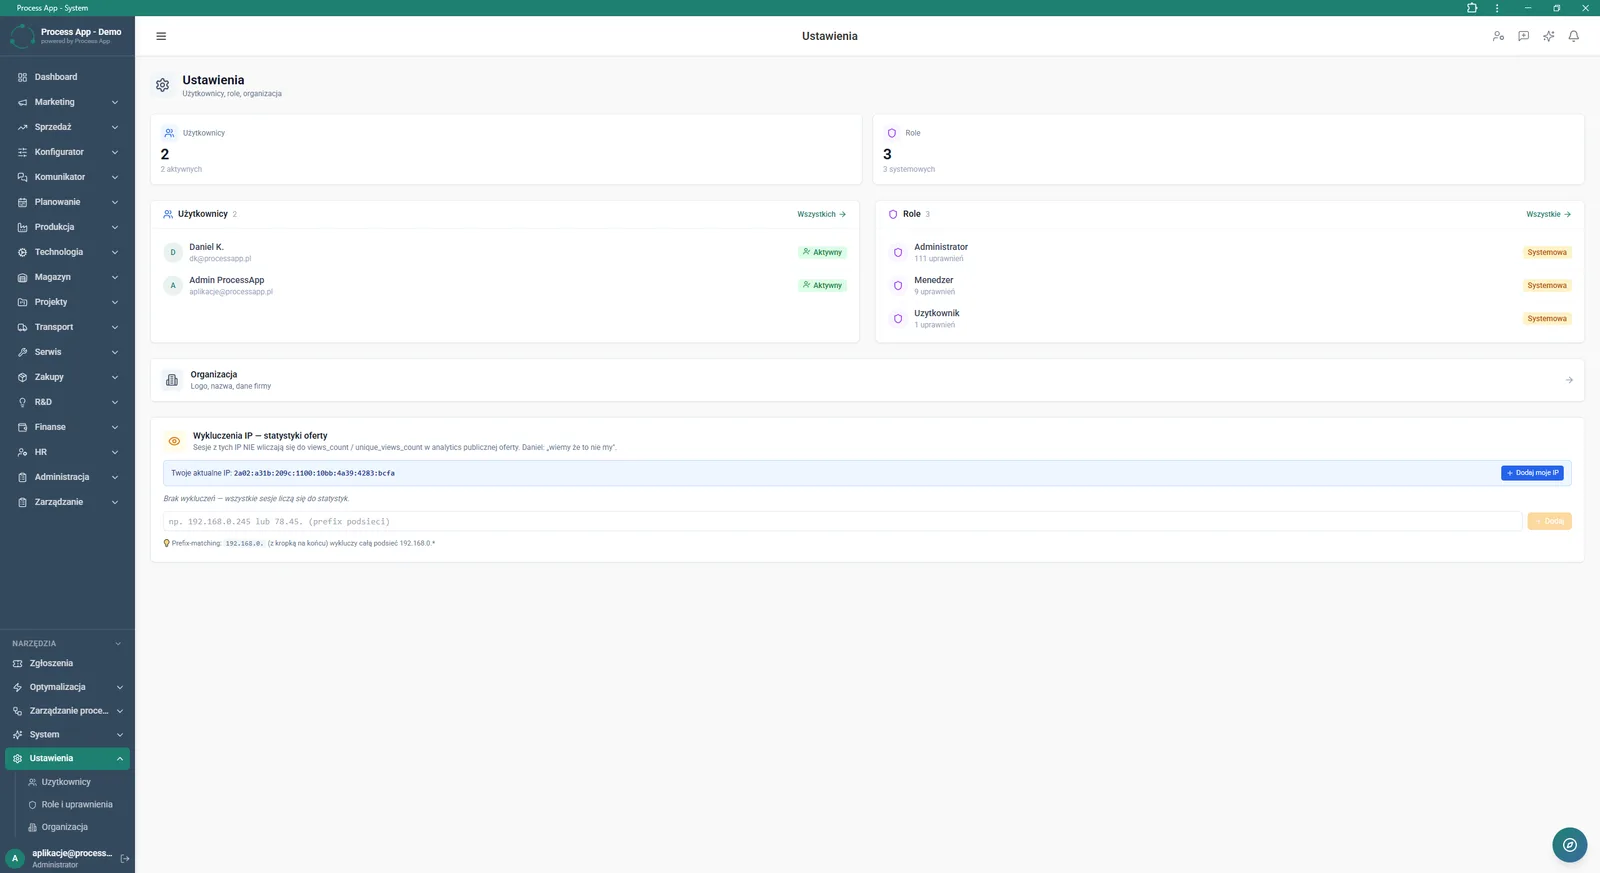Open the Organizacja card arrow

pyautogui.click(x=1569, y=380)
